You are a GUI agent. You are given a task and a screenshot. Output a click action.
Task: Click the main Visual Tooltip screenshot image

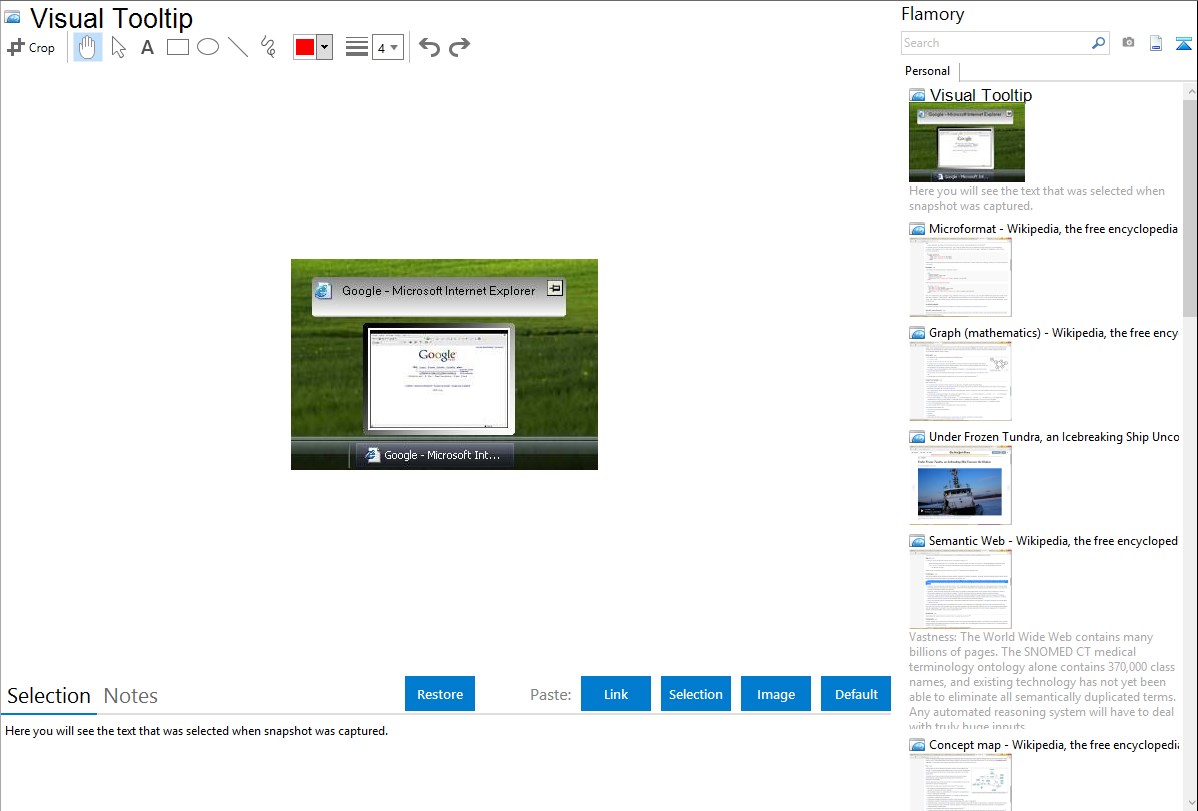[x=445, y=365]
